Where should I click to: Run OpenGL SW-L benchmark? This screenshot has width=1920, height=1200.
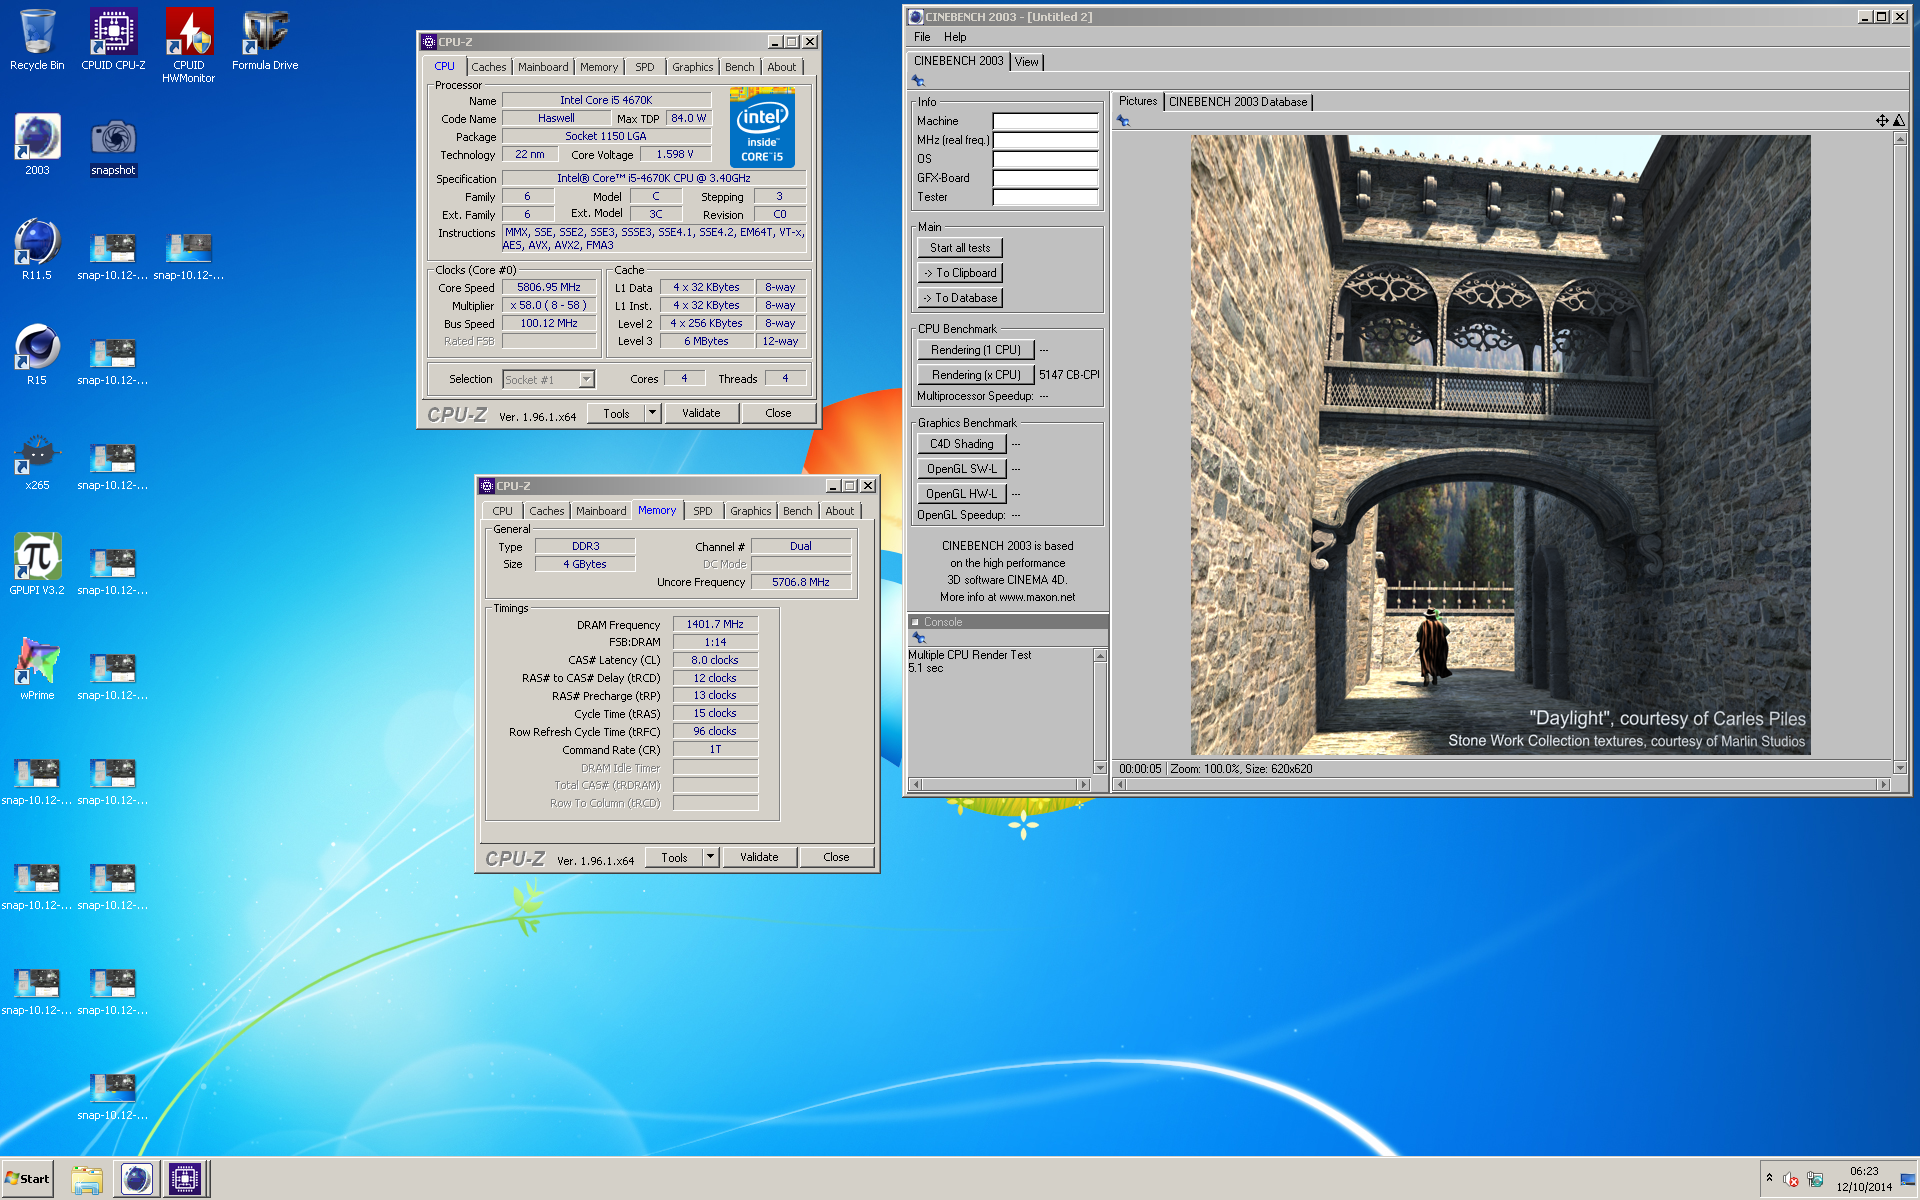pyautogui.click(x=961, y=469)
